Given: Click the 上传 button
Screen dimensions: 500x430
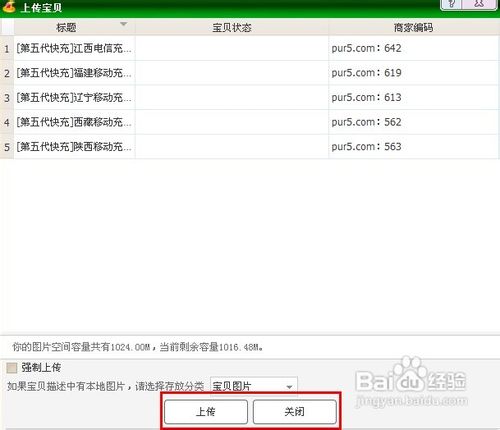Looking at the screenshot, I should (x=206, y=412).
